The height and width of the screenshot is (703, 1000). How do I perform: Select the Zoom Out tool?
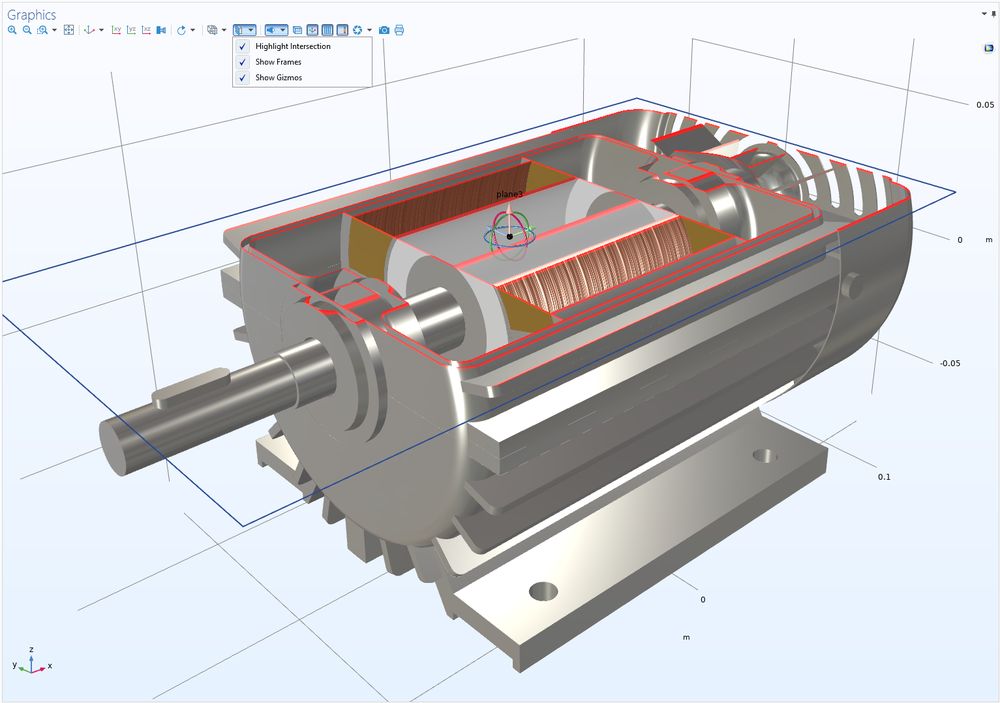pos(26,30)
